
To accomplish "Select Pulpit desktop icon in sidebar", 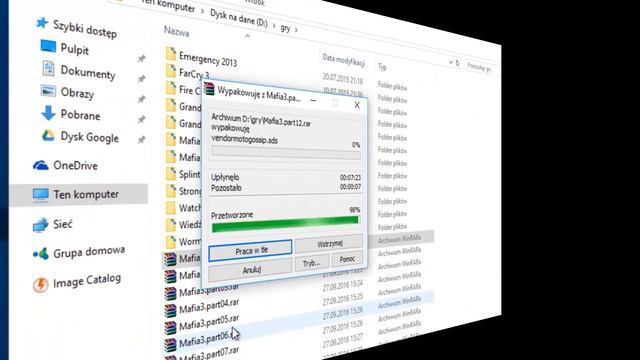I will 48,46.
